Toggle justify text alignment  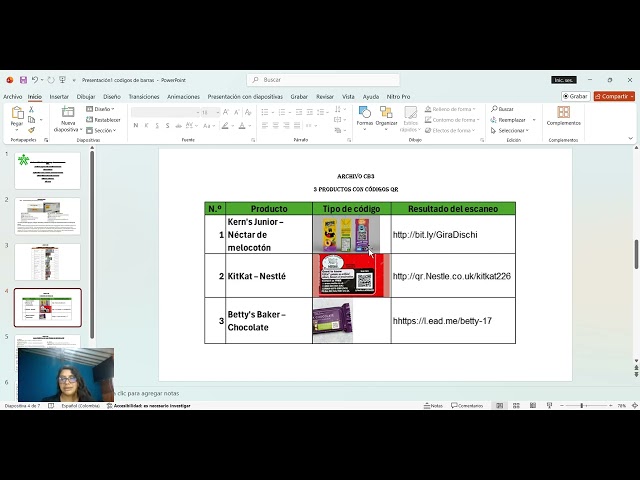pos(297,126)
